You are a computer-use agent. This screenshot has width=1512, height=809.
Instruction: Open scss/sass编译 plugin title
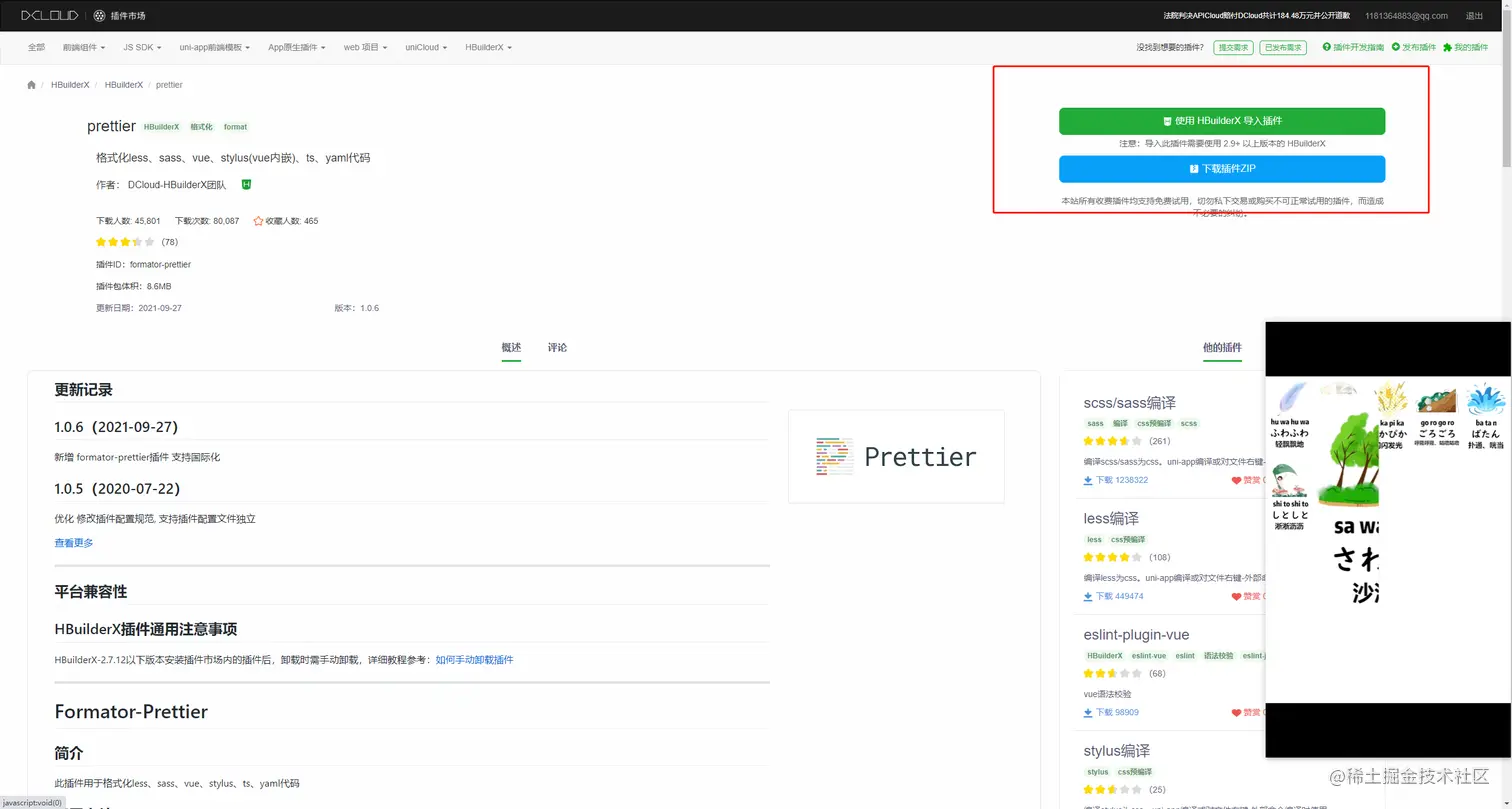[1129, 403]
